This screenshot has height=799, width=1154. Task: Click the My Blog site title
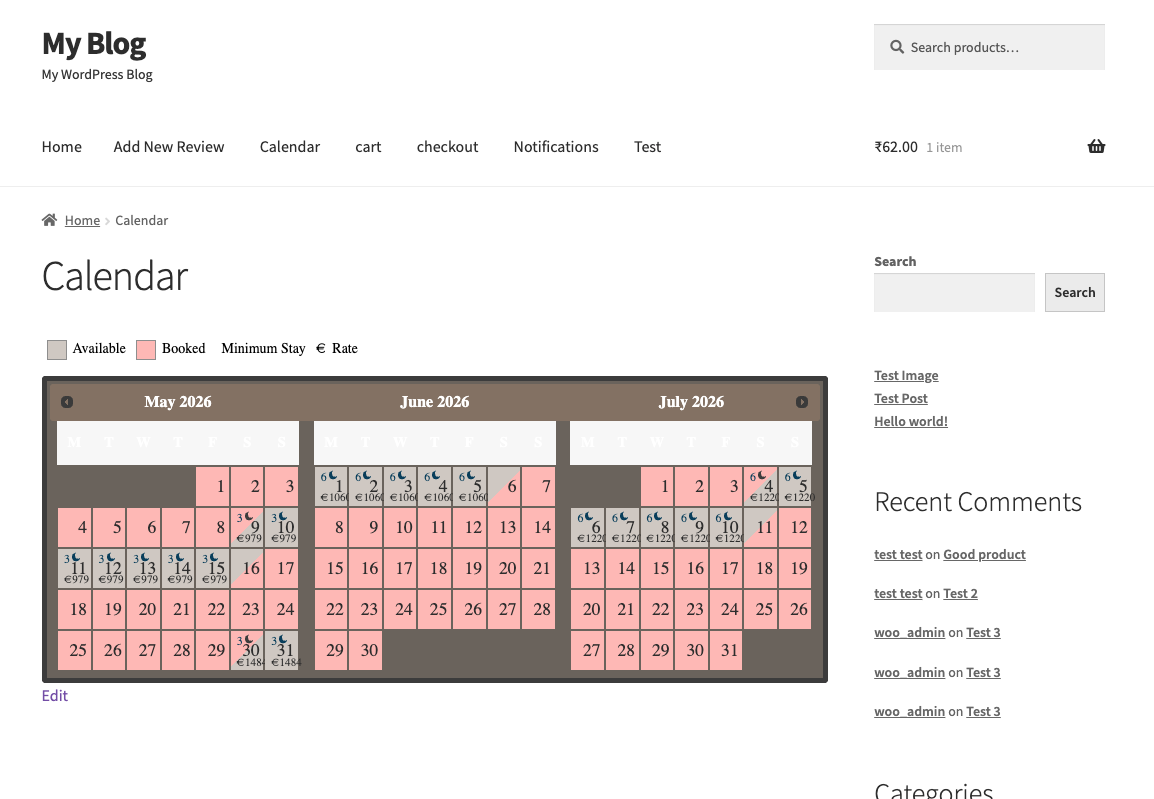click(94, 44)
